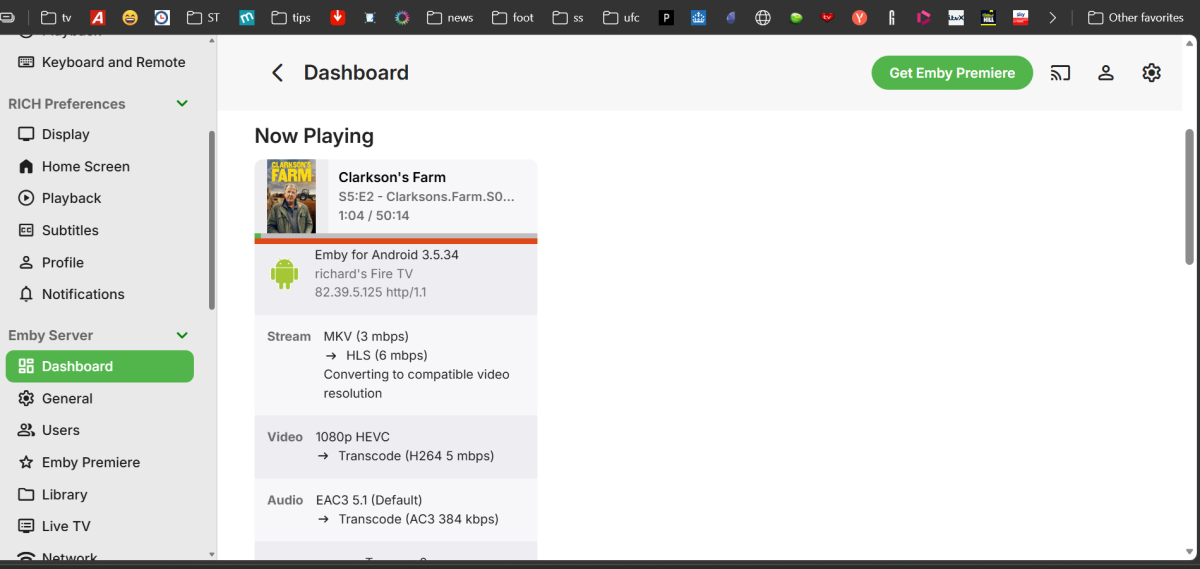The image size is (1200, 569).
Task: Open Live TV in the sidebar
Action: pyautogui.click(x=101, y=526)
